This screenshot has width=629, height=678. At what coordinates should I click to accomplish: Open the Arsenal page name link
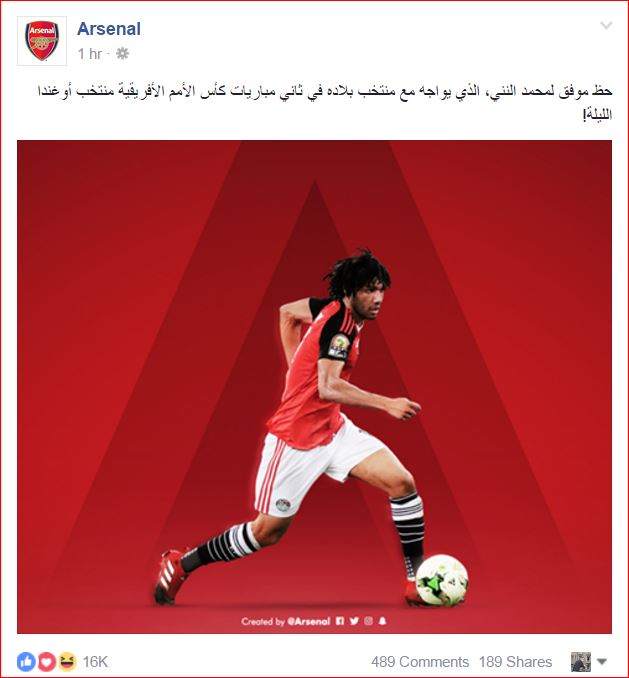(109, 29)
